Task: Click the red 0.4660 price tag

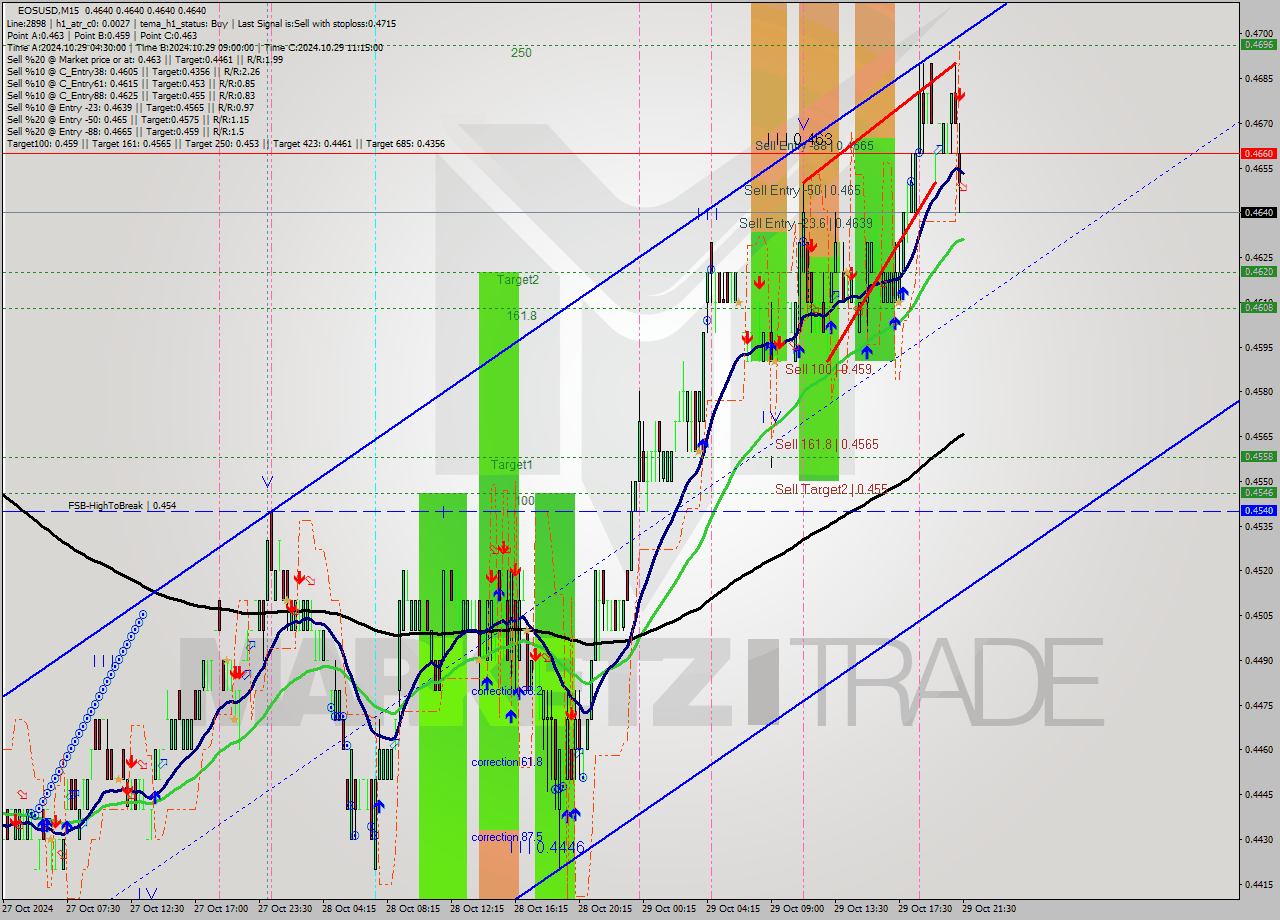Action: 1258,153
